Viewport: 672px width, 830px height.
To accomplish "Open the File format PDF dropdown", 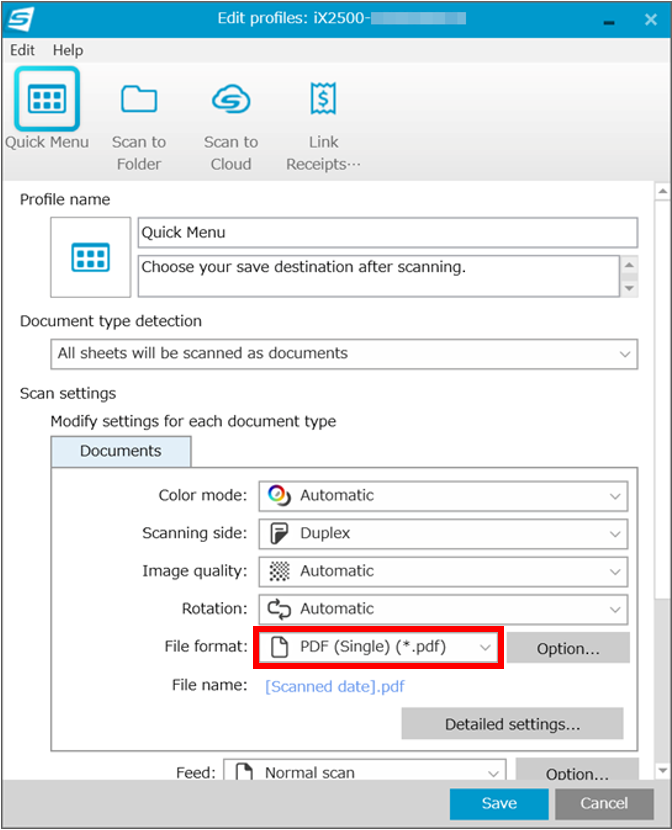I will point(378,647).
